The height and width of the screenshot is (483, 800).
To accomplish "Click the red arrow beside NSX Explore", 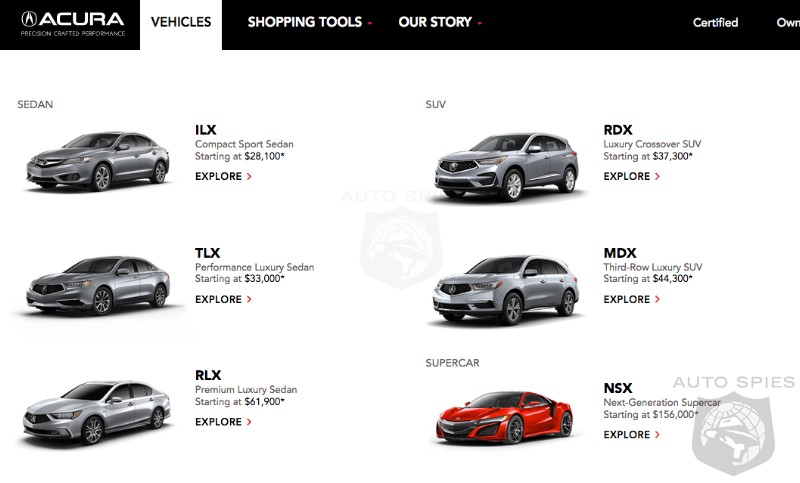I will tap(657, 435).
